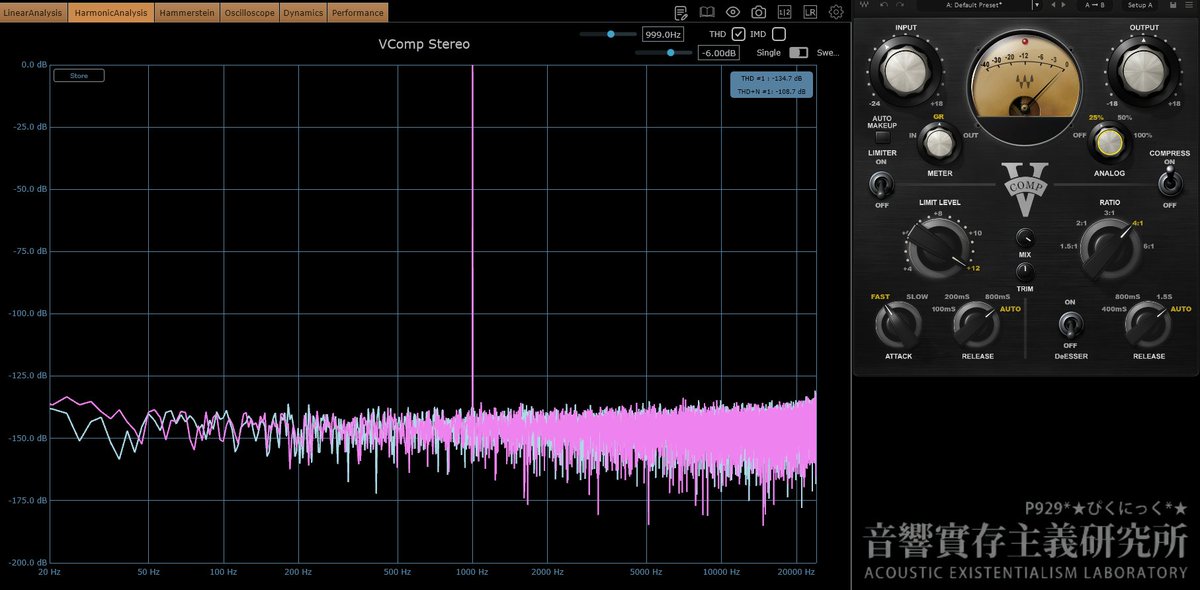Click the Store button on the graph
This screenshot has width=1200, height=590.
(79, 75)
